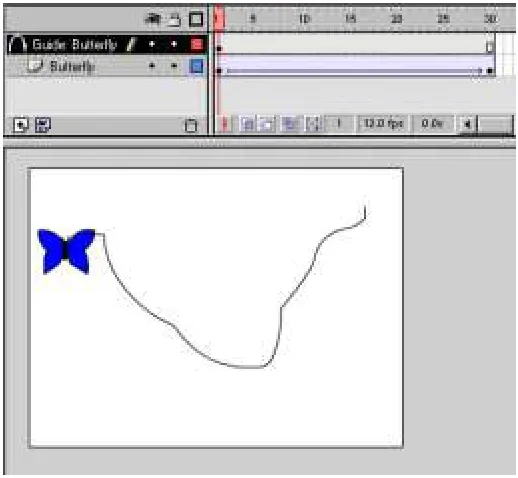Open Modify Onion Markers menu
The image size is (518, 478).
pyautogui.click(x=313, y=124)
